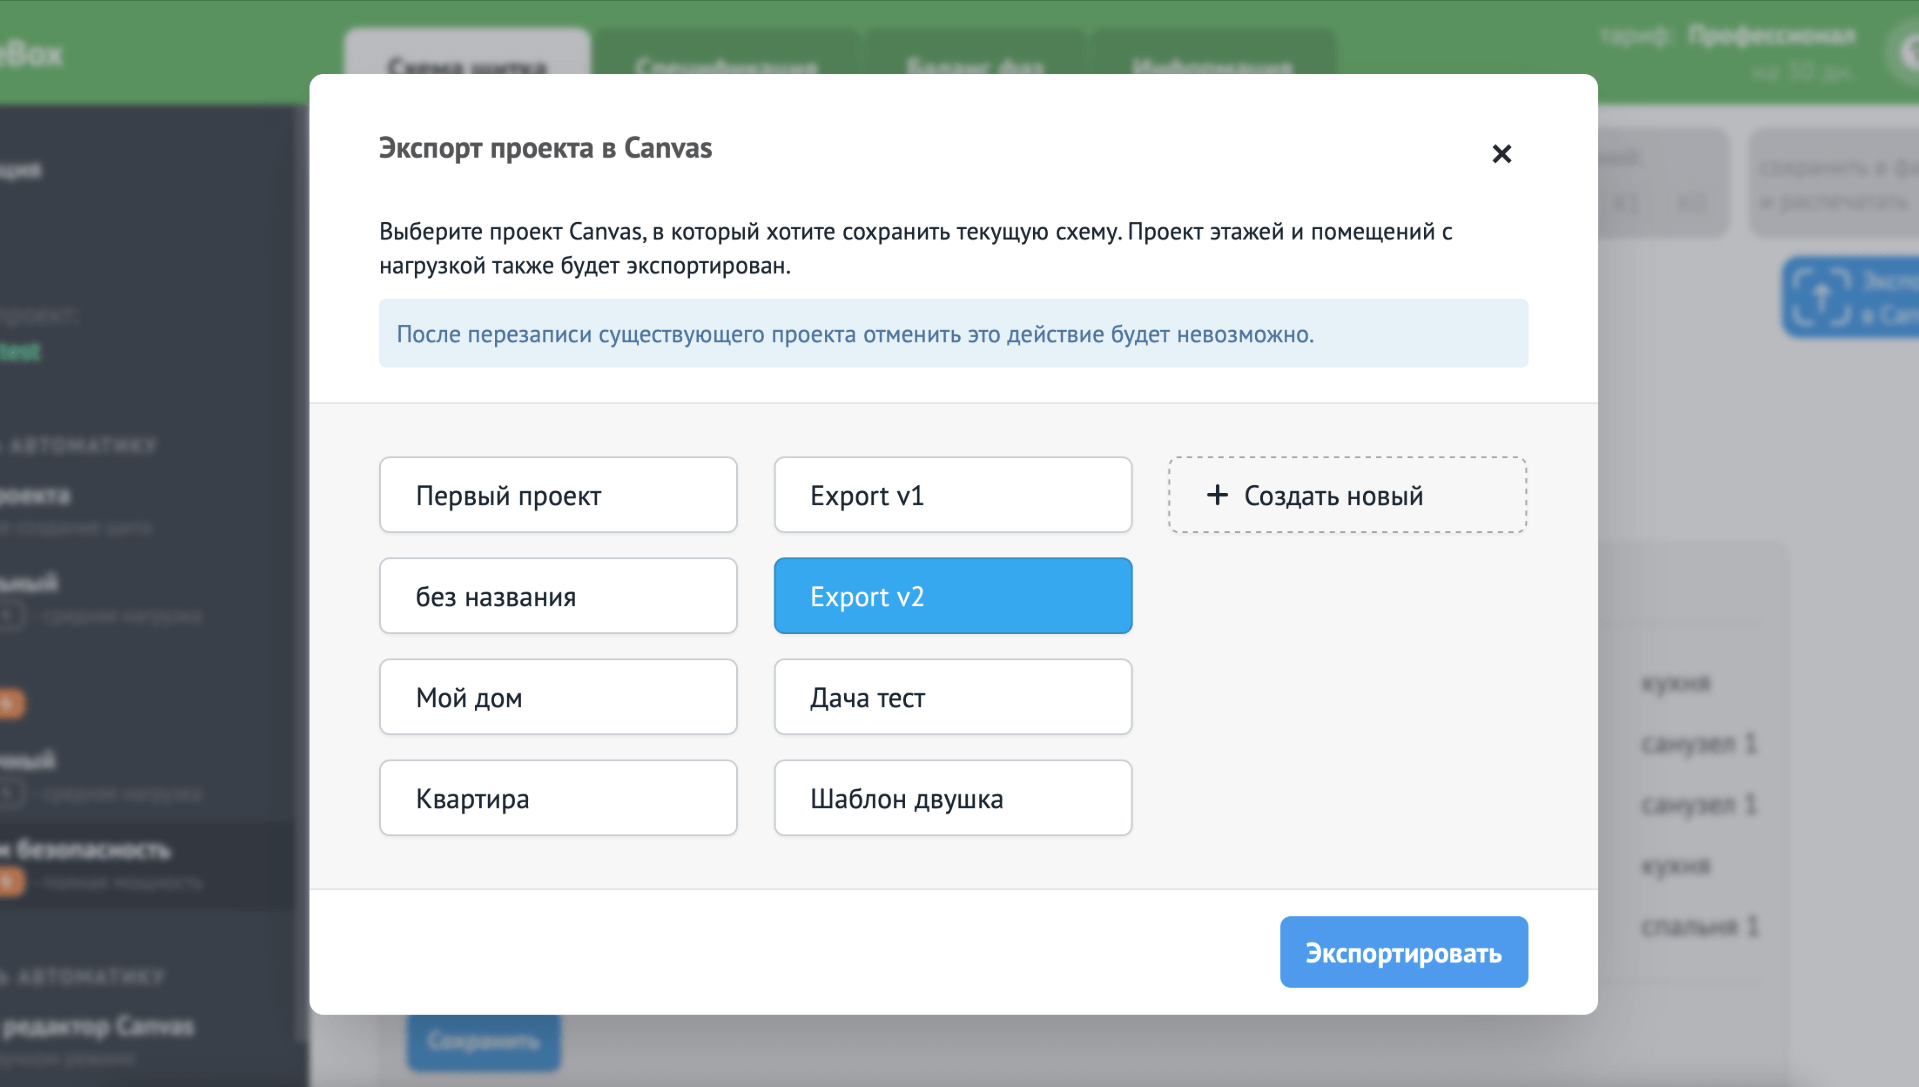
Task: Close the Canvas export dialog
Action: pyautogui.click(x=1501, y=154)
